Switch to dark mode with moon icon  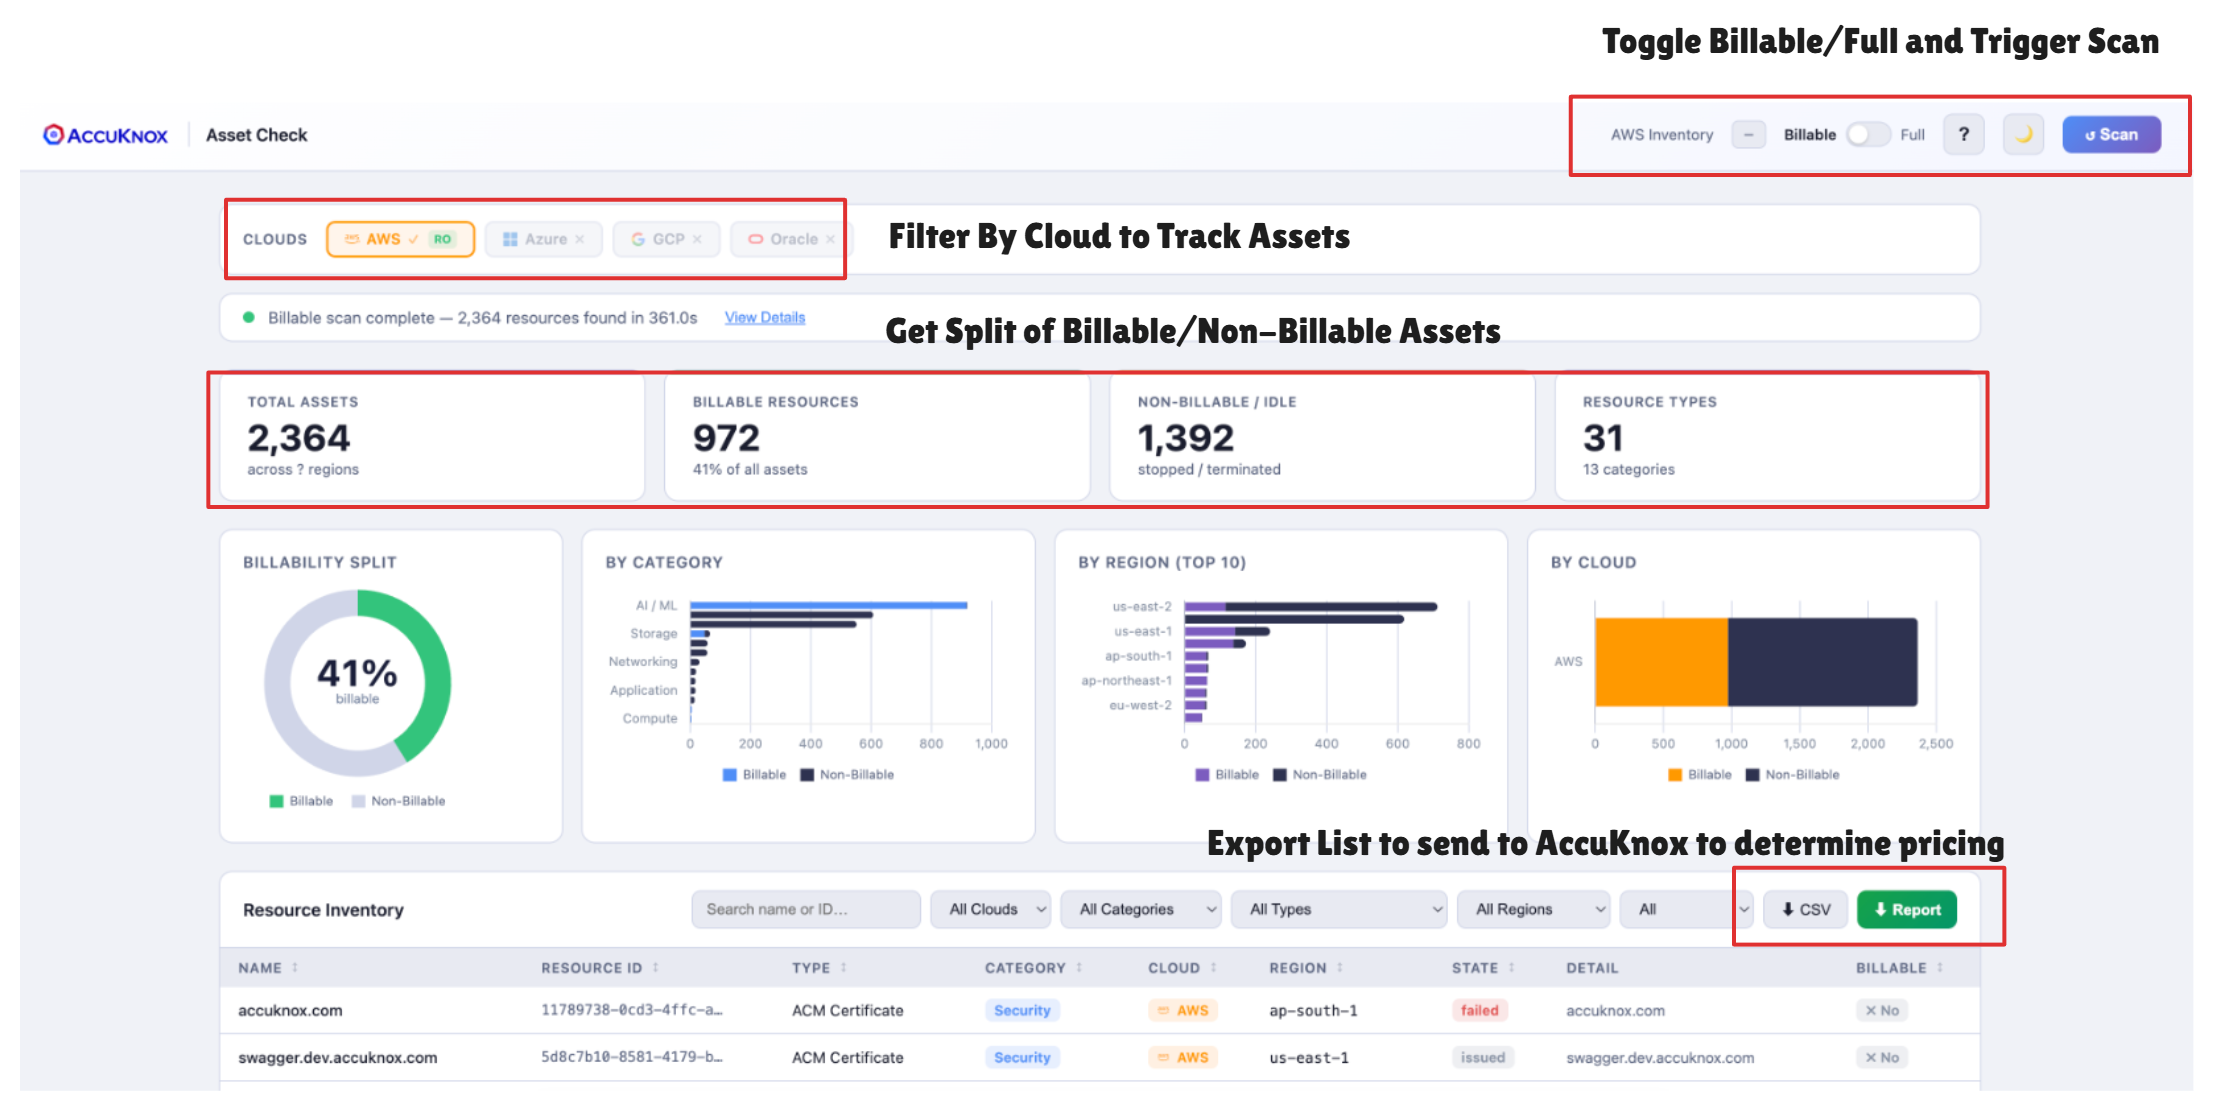point(2023,134)
